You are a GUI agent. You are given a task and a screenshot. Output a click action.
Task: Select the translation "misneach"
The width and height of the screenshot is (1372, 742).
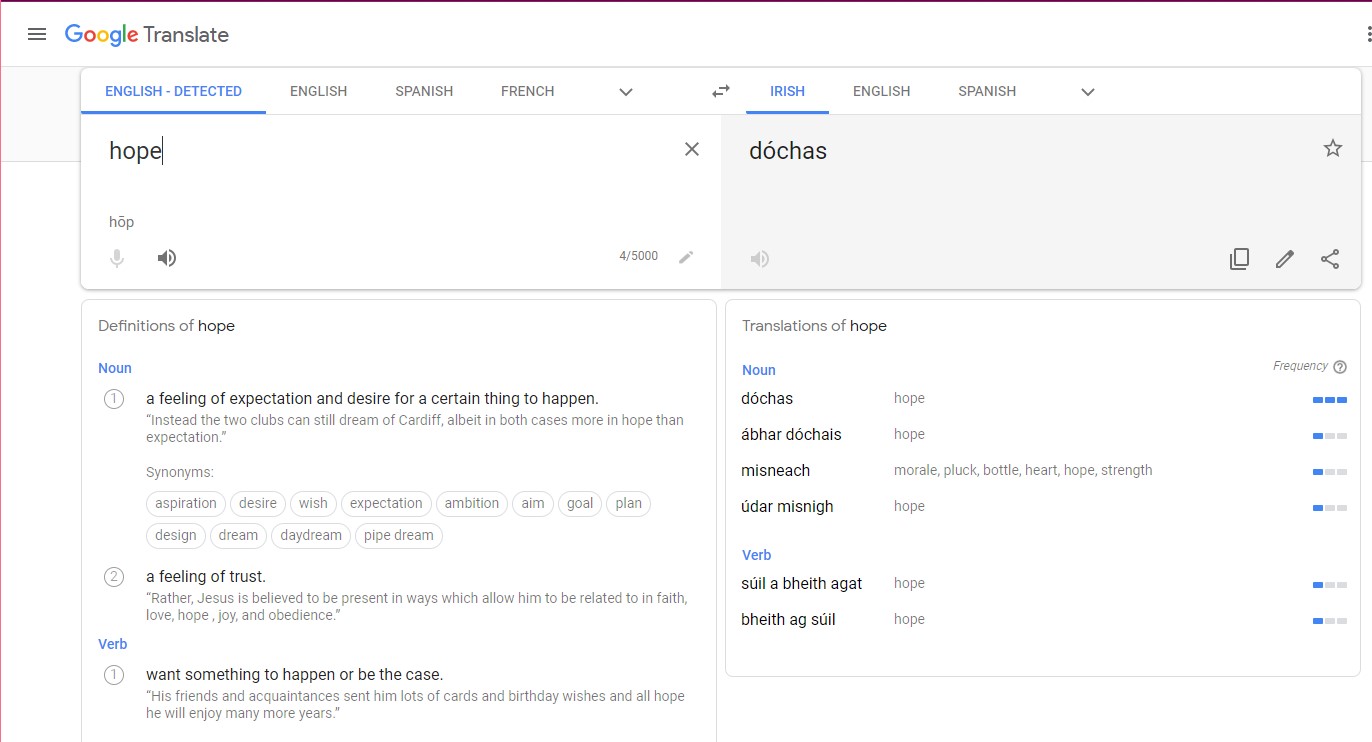click(776, 471)
